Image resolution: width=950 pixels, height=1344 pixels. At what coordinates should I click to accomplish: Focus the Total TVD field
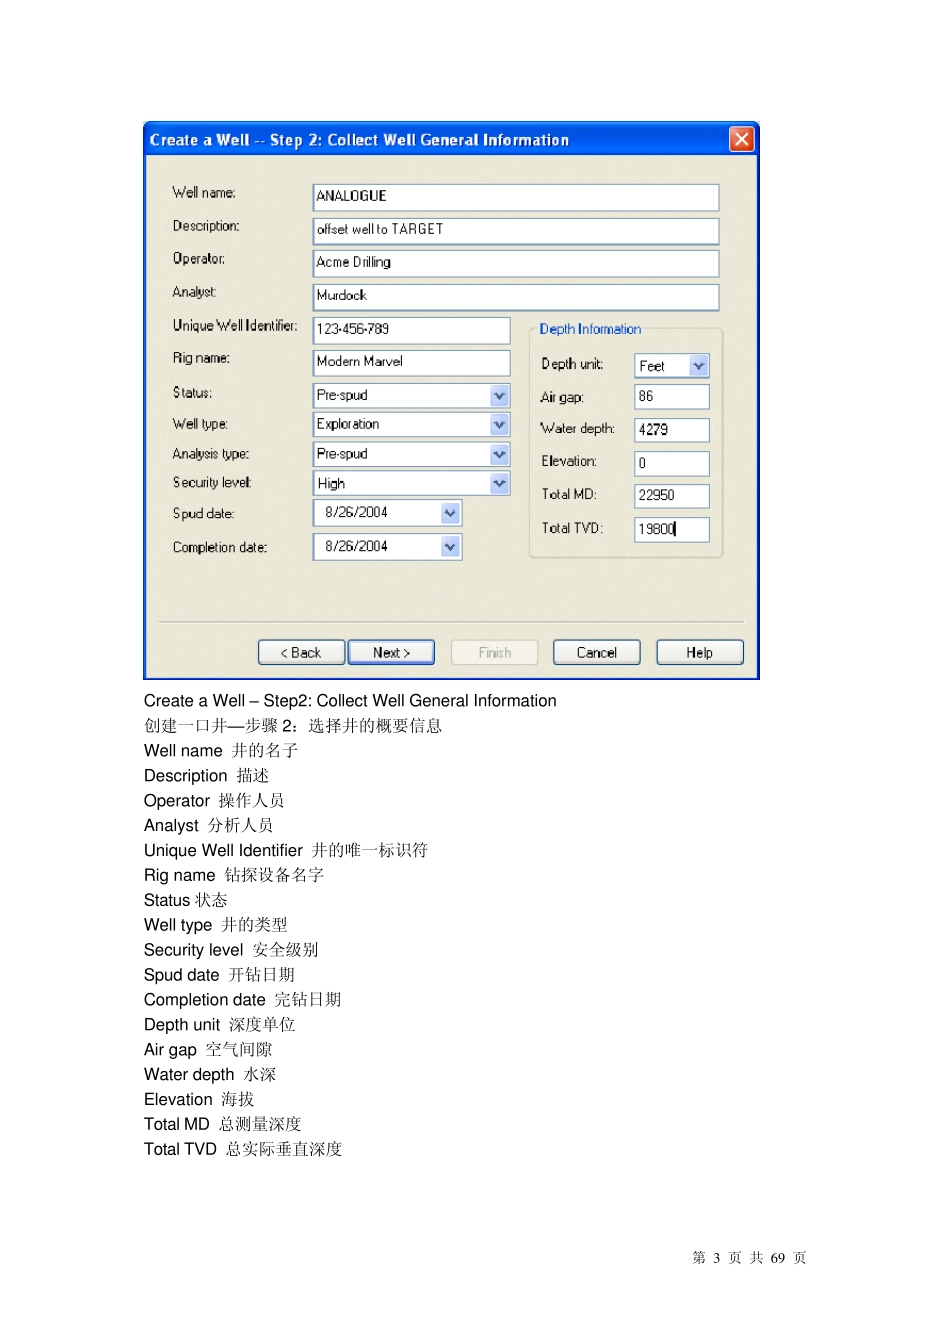671,529
